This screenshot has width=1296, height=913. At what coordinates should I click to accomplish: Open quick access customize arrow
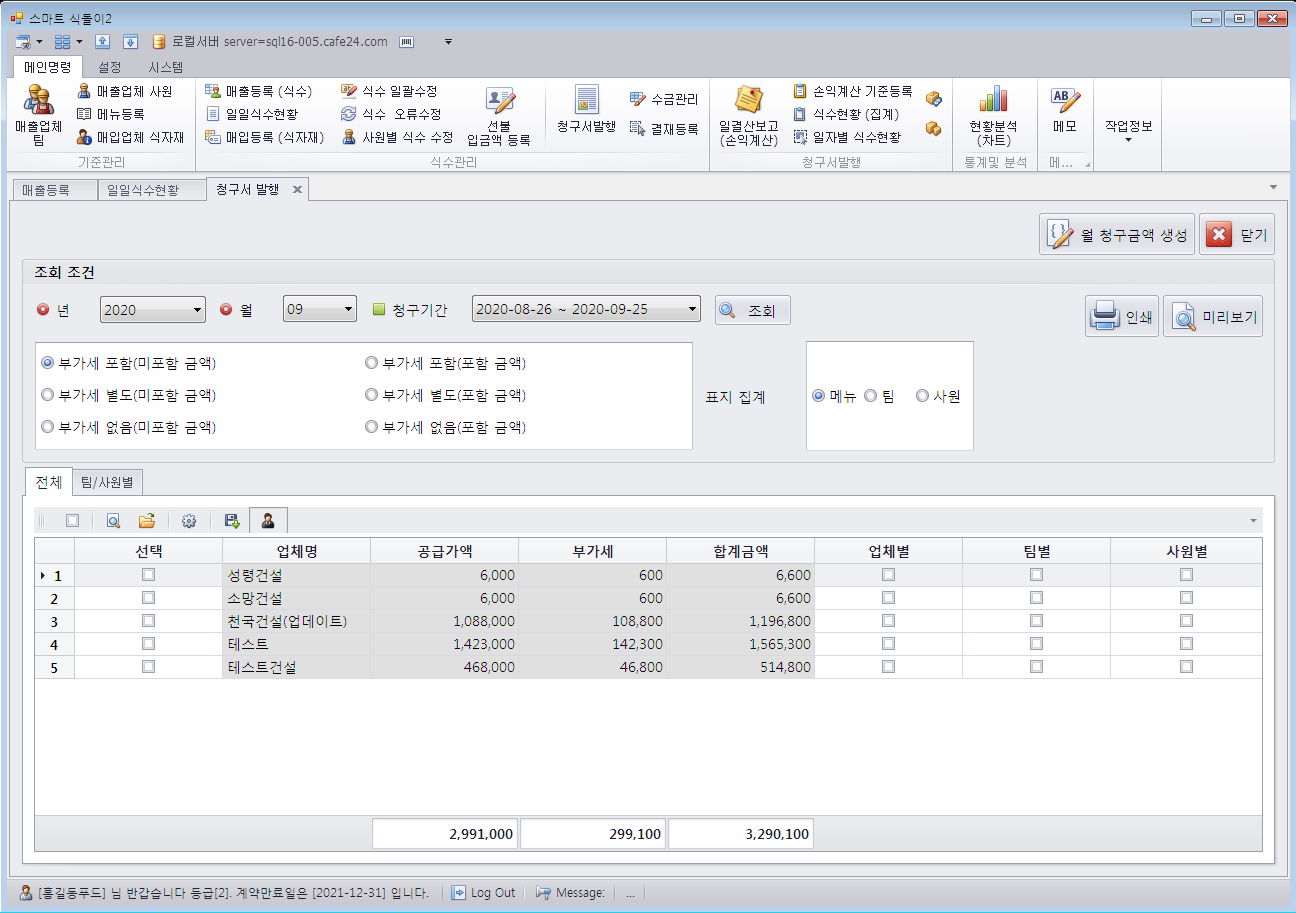coord(448,42)
